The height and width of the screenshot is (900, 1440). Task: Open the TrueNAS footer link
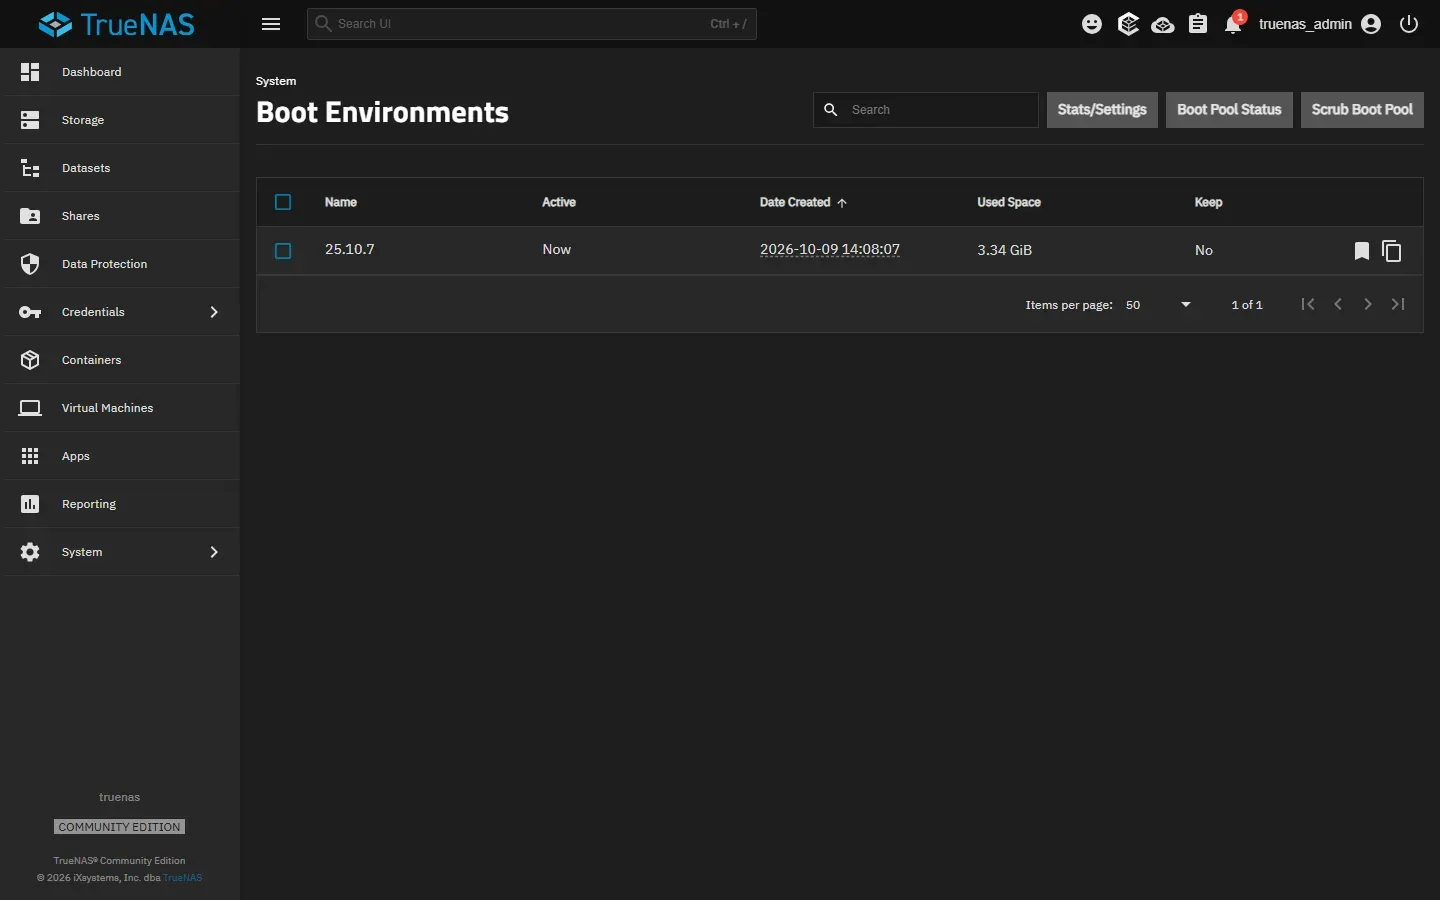coord(183,878)
